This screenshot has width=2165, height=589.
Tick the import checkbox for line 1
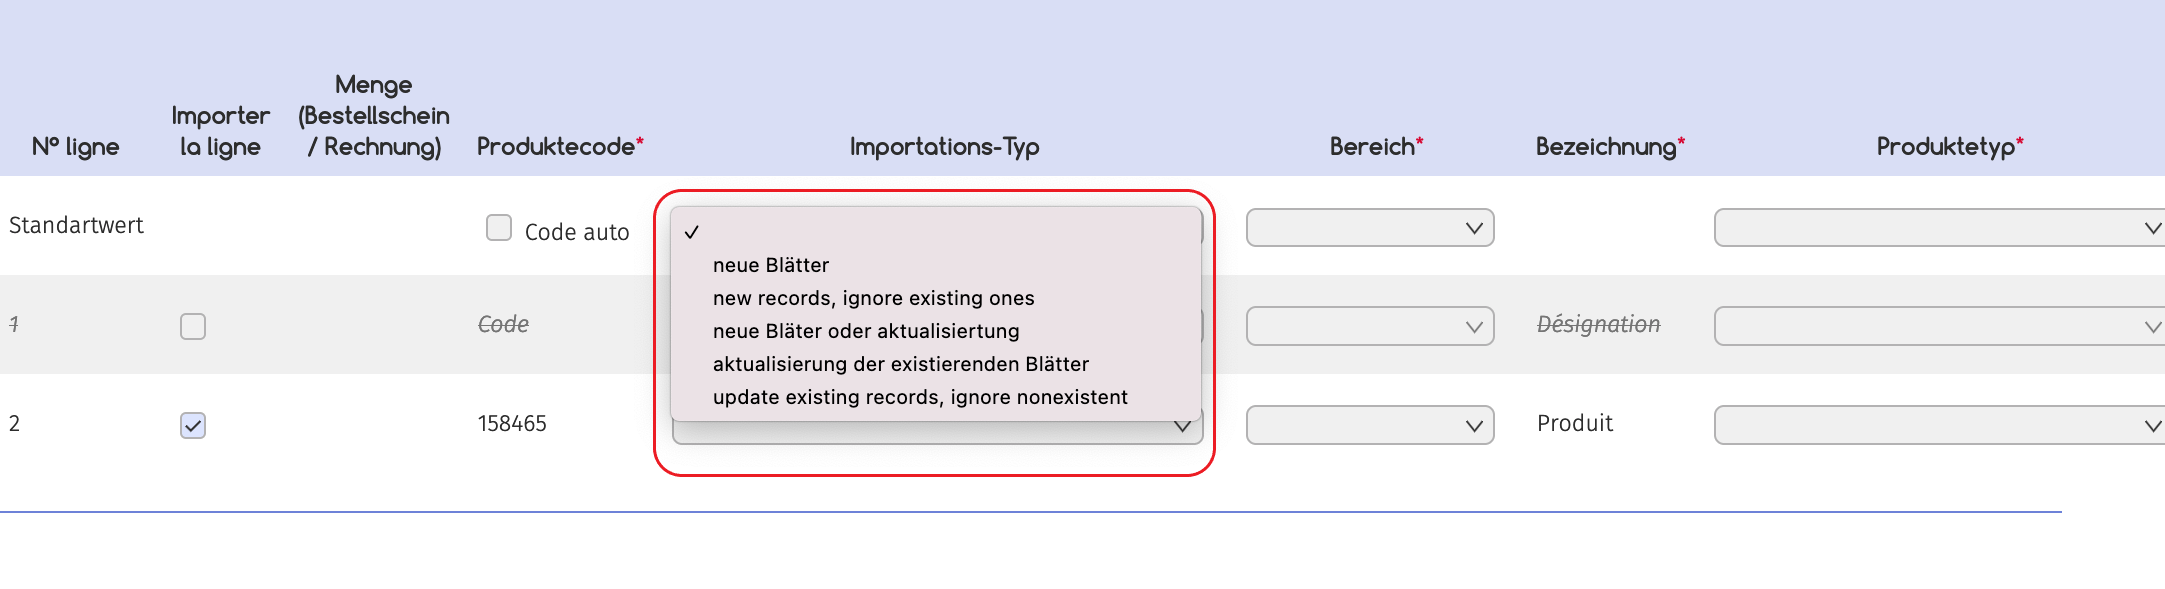(193, 327)
